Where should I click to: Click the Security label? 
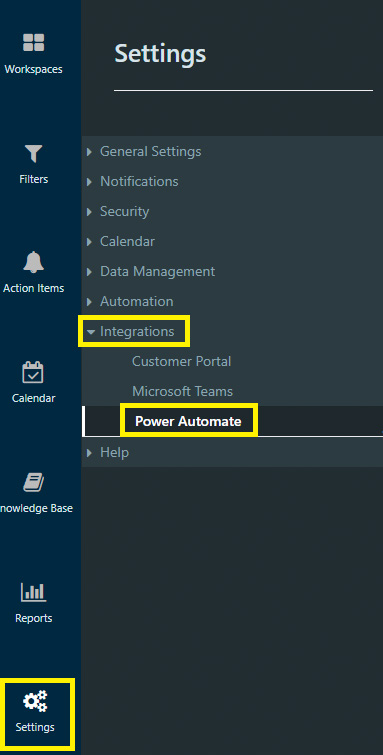click(124, 211)
